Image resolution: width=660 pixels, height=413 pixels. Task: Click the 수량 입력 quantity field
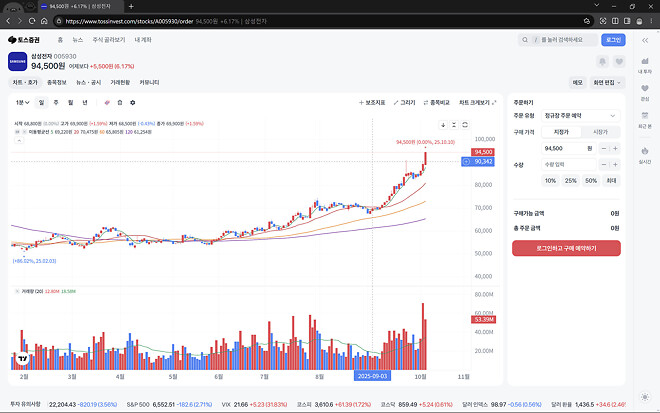coord(570,164)
